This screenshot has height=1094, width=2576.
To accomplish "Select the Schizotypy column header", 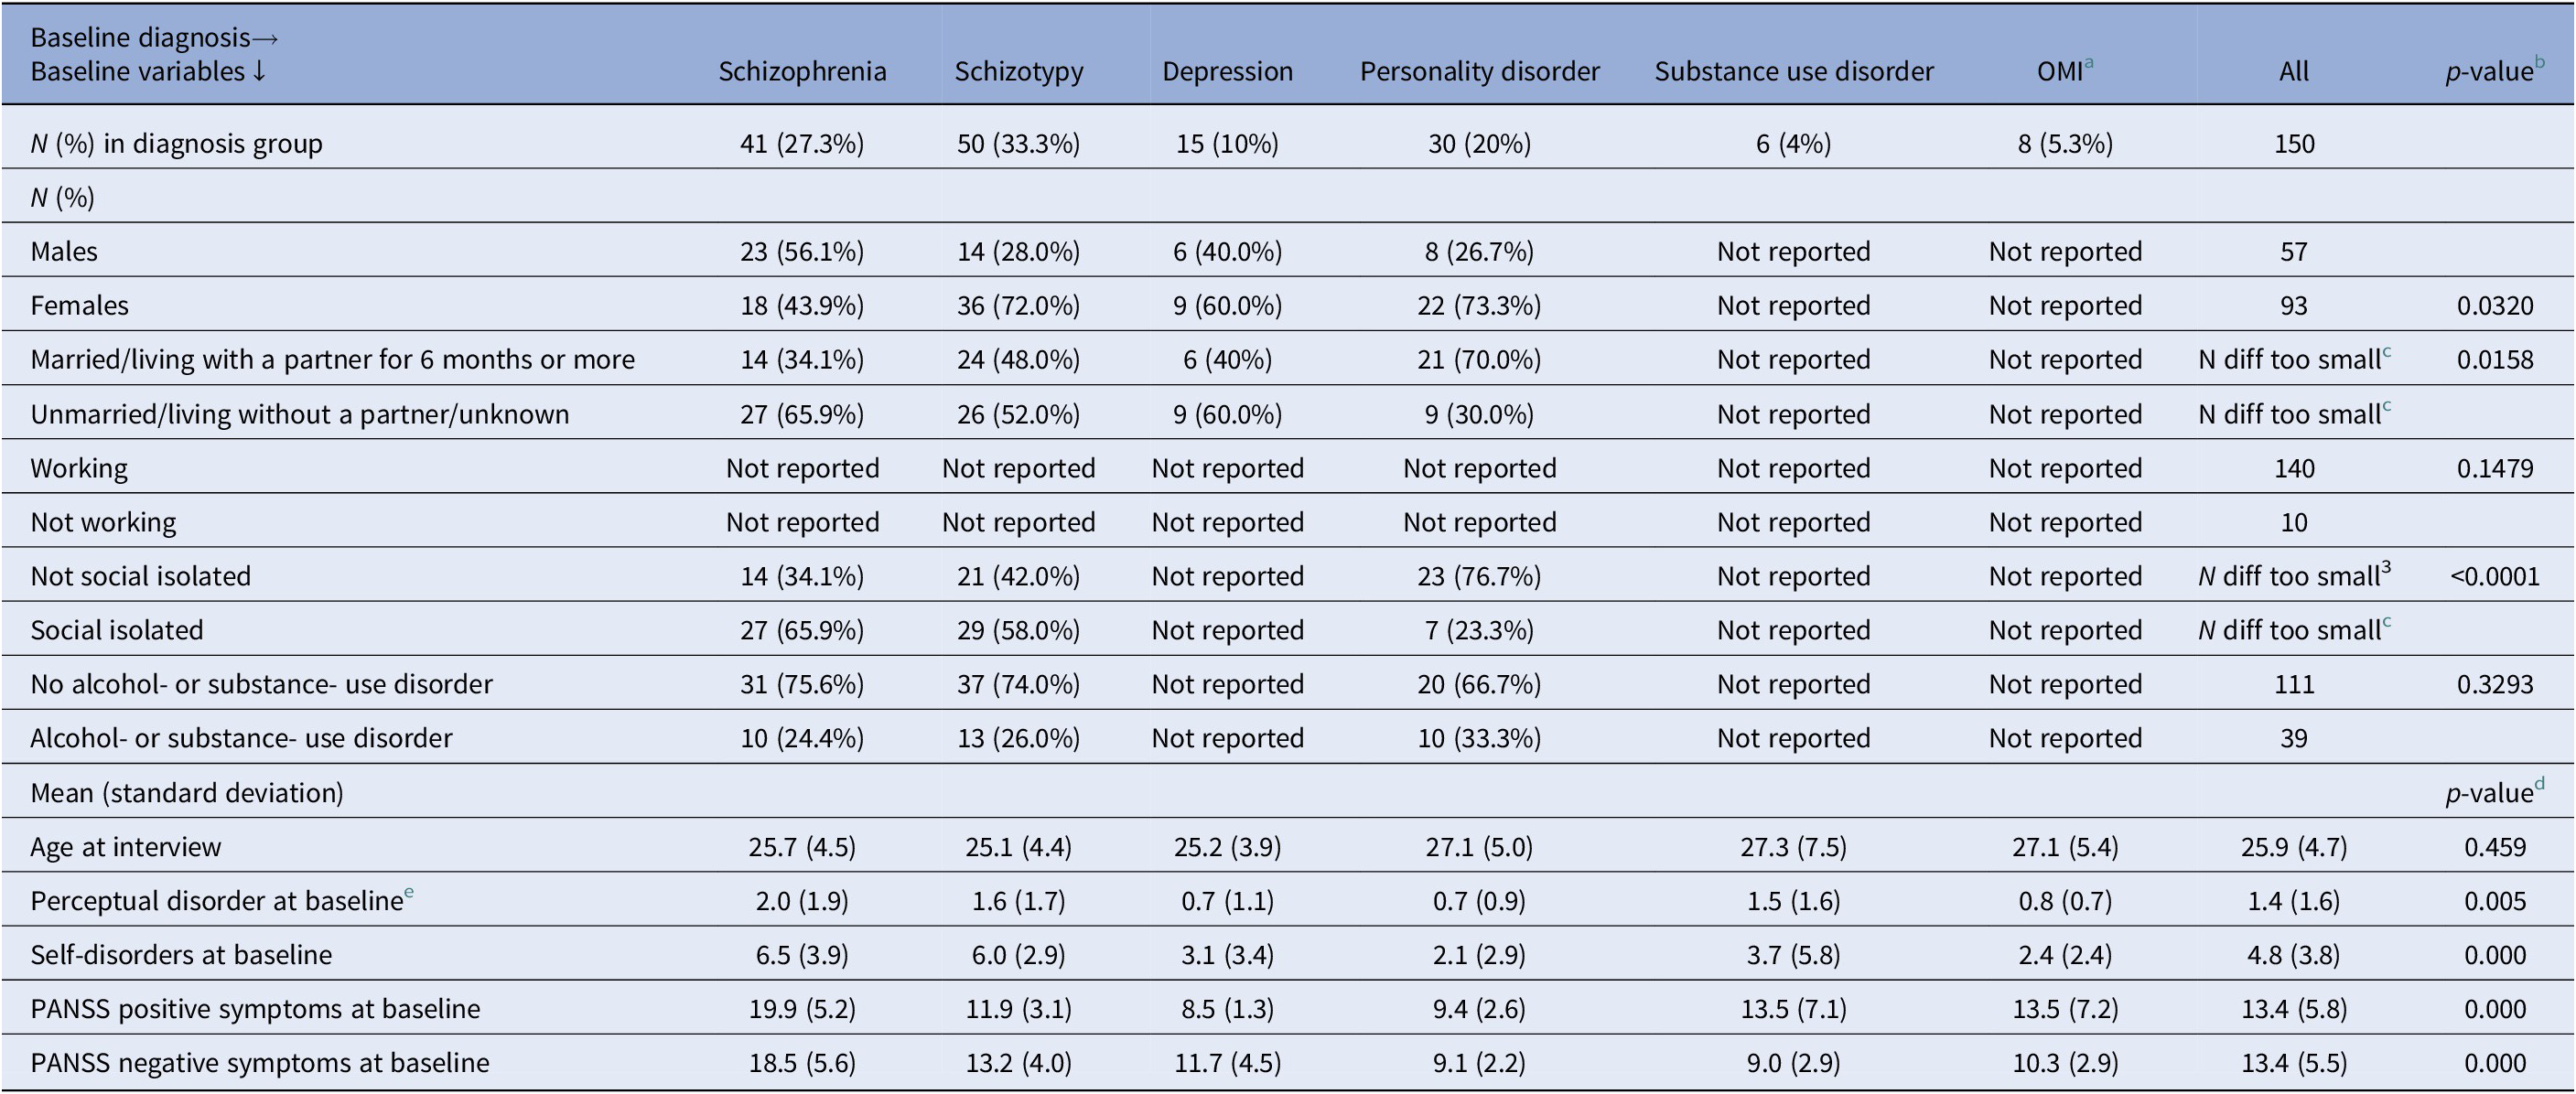I will [x=1018, y=72].
